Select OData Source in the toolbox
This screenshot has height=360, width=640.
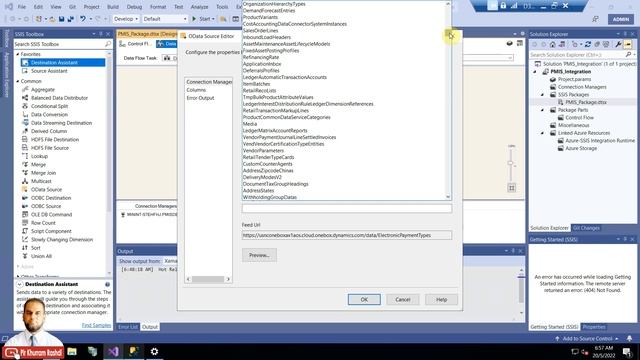[x=47, y=189]
